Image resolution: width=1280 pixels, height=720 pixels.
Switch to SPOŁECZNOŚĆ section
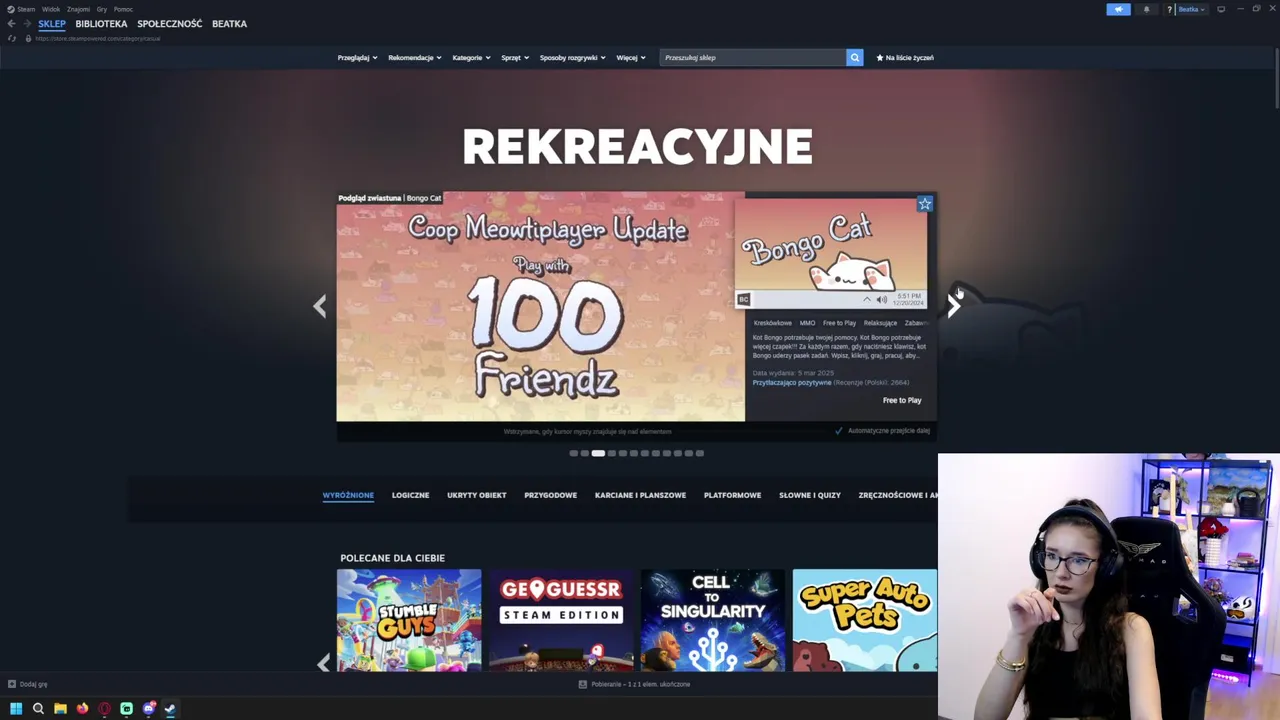pos(169,24)
